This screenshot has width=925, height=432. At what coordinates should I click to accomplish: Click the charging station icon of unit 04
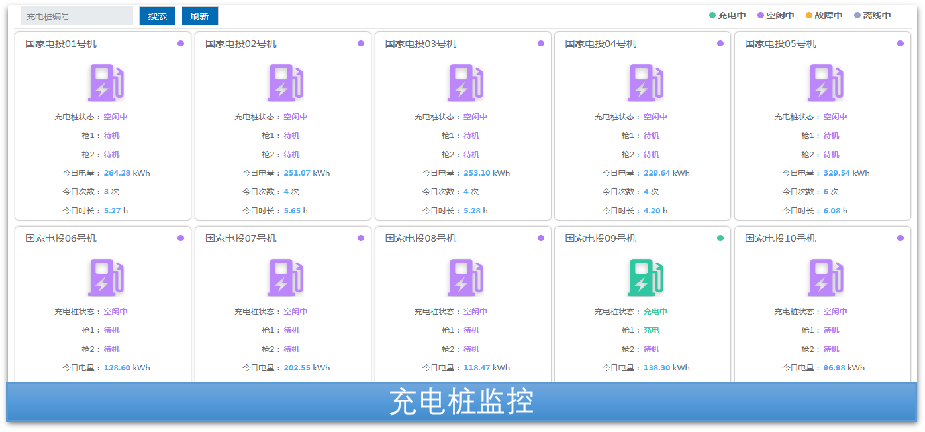tap(645, 83)
